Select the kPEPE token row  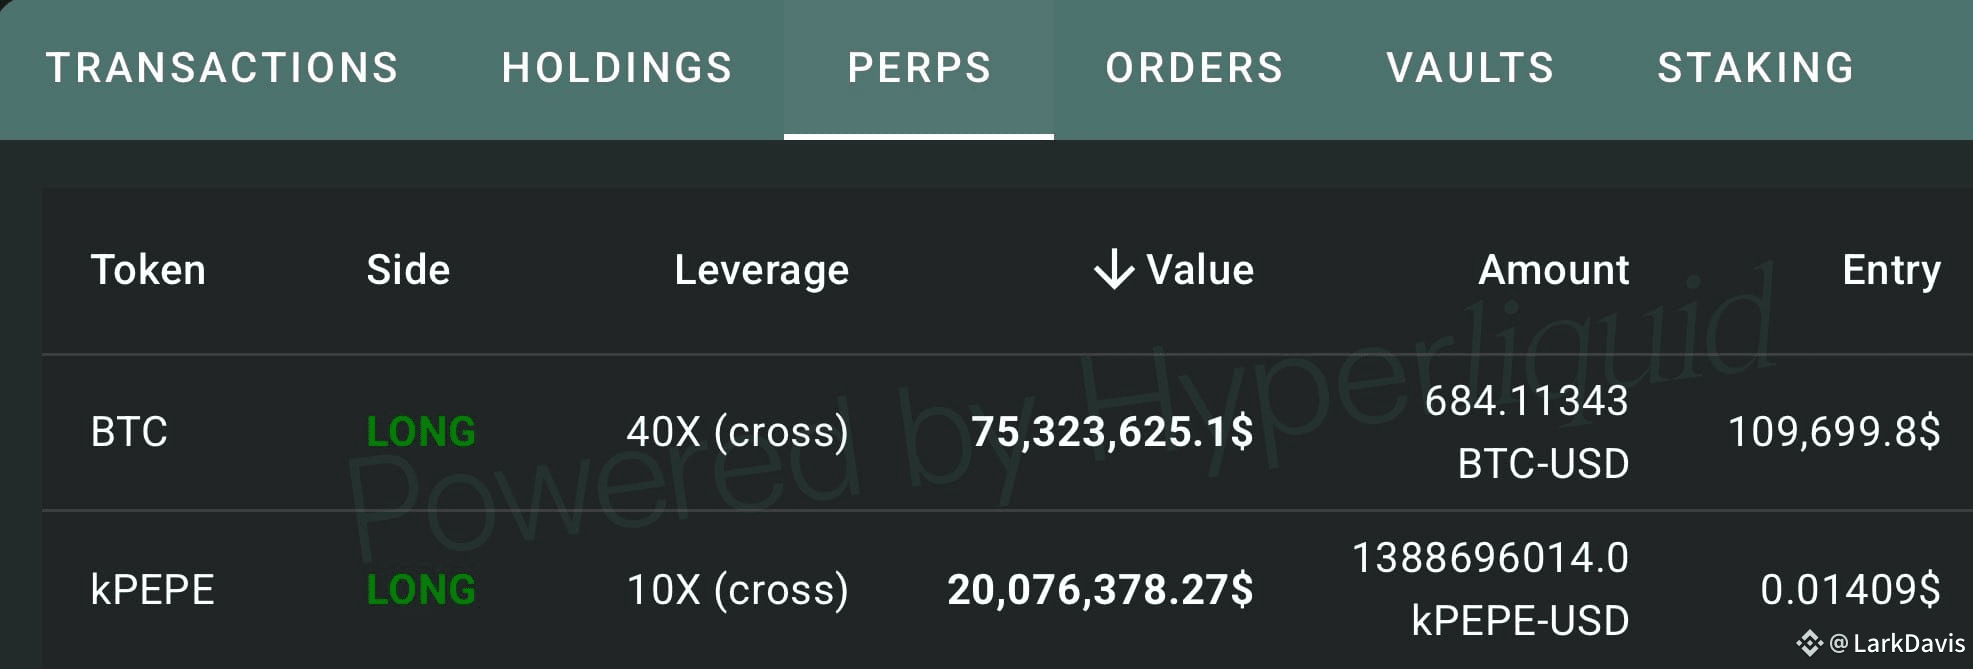(152, 590)
